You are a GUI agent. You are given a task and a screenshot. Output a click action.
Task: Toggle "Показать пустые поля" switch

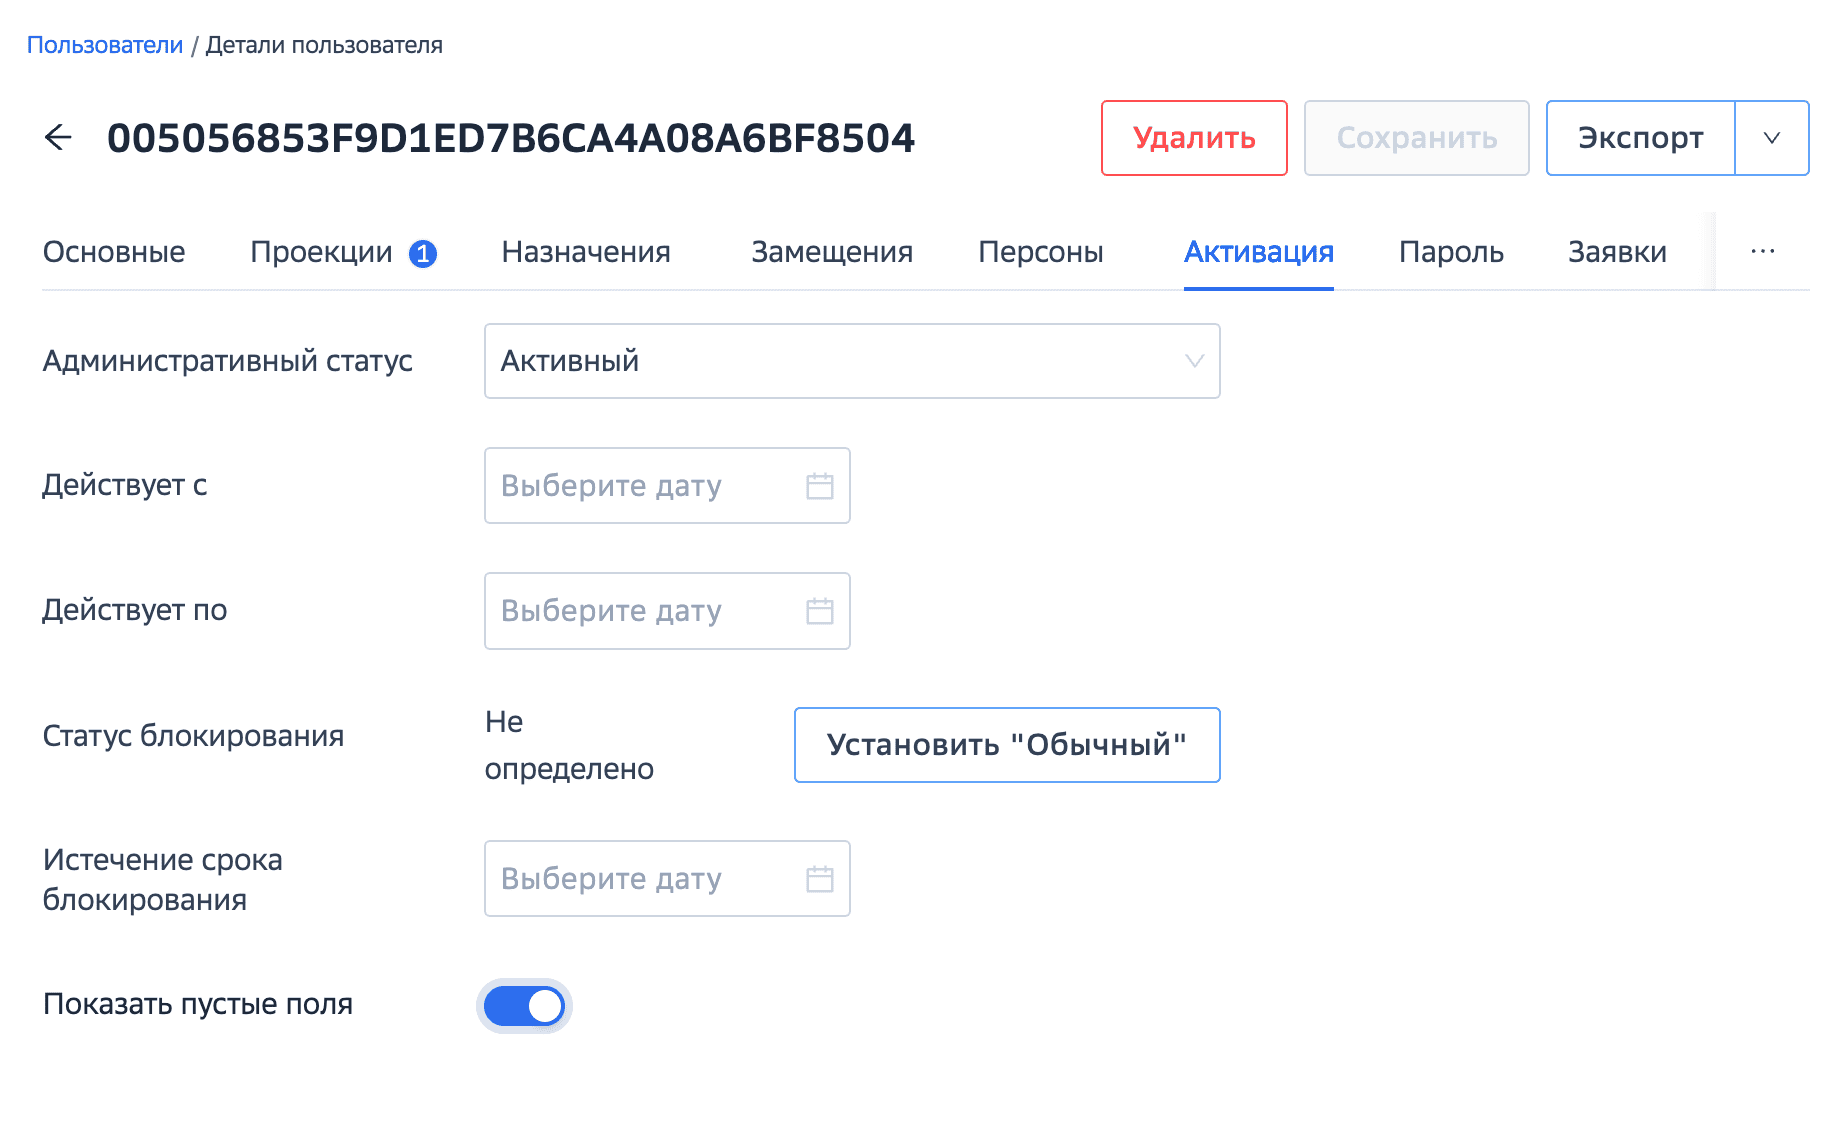pyautogui.click(x=524, y=1006)
